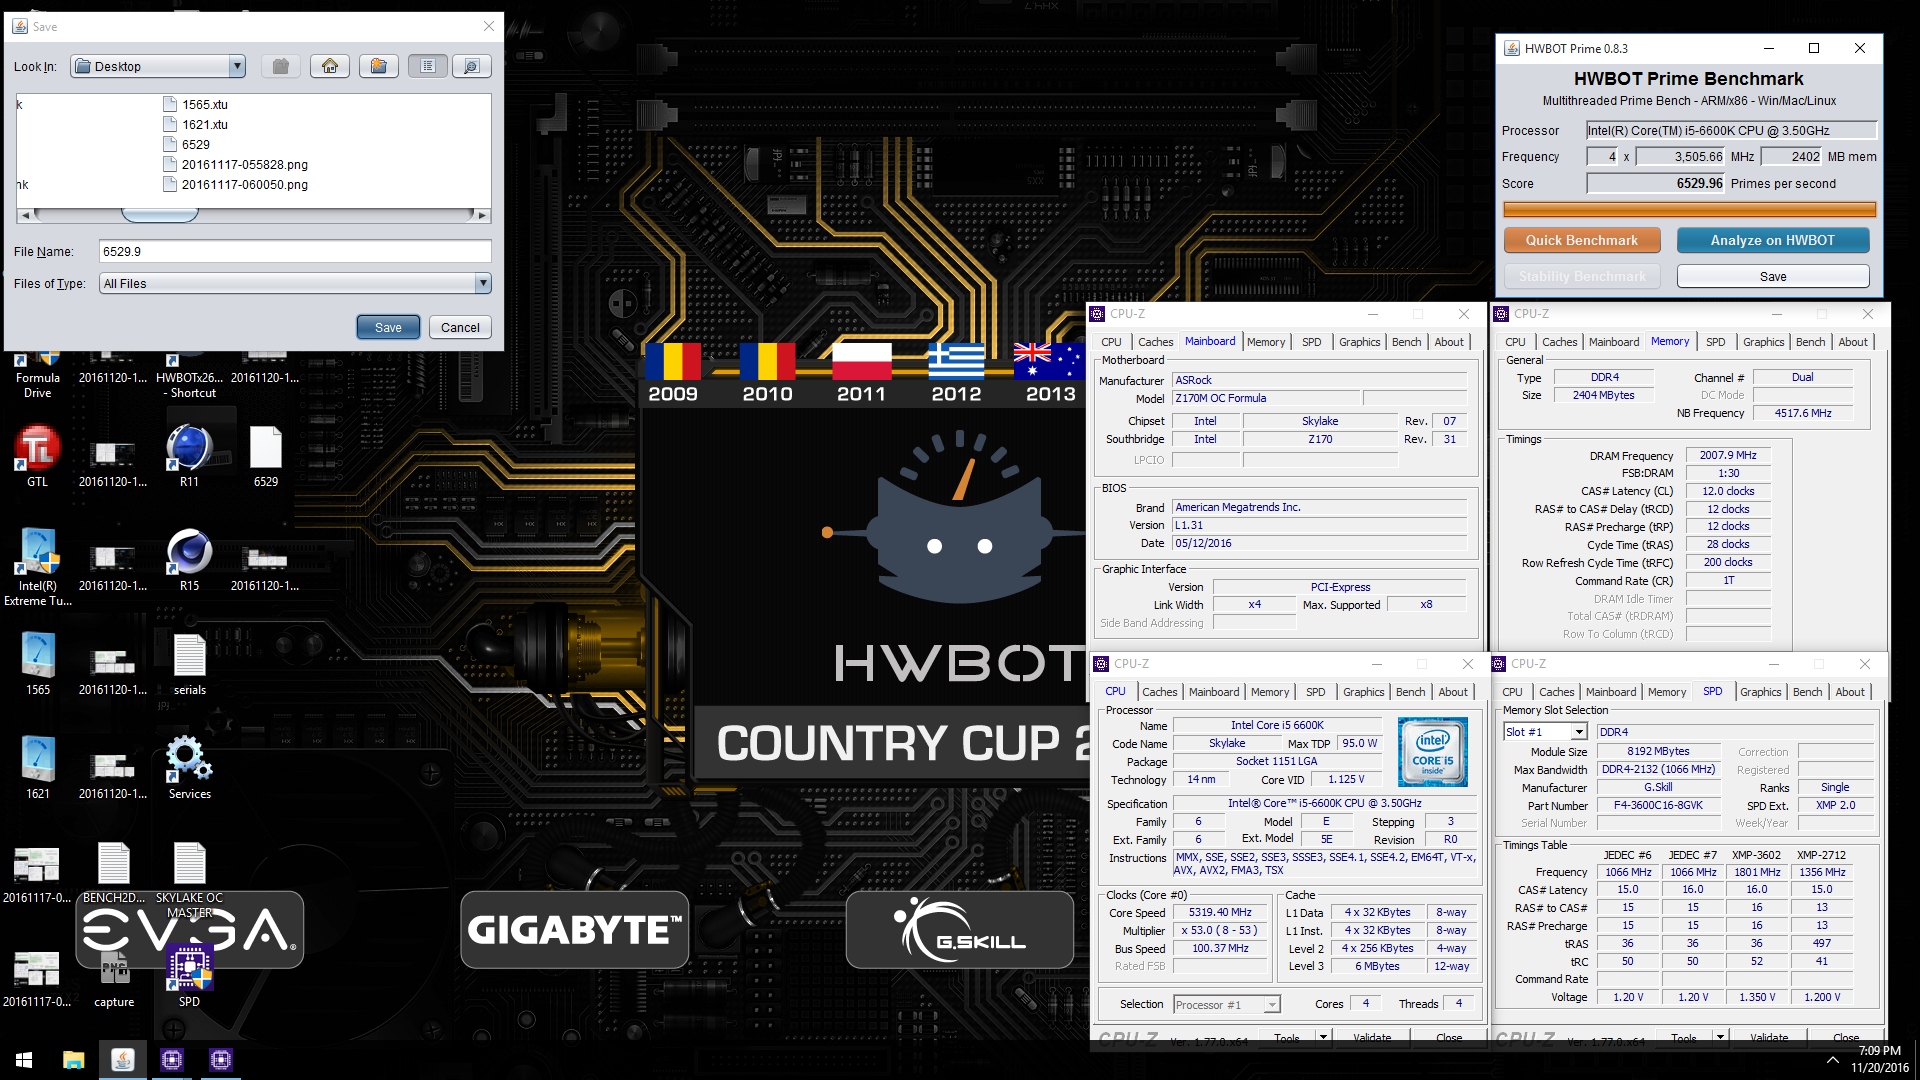Open serials text file on desktop

tap(190, 664)
